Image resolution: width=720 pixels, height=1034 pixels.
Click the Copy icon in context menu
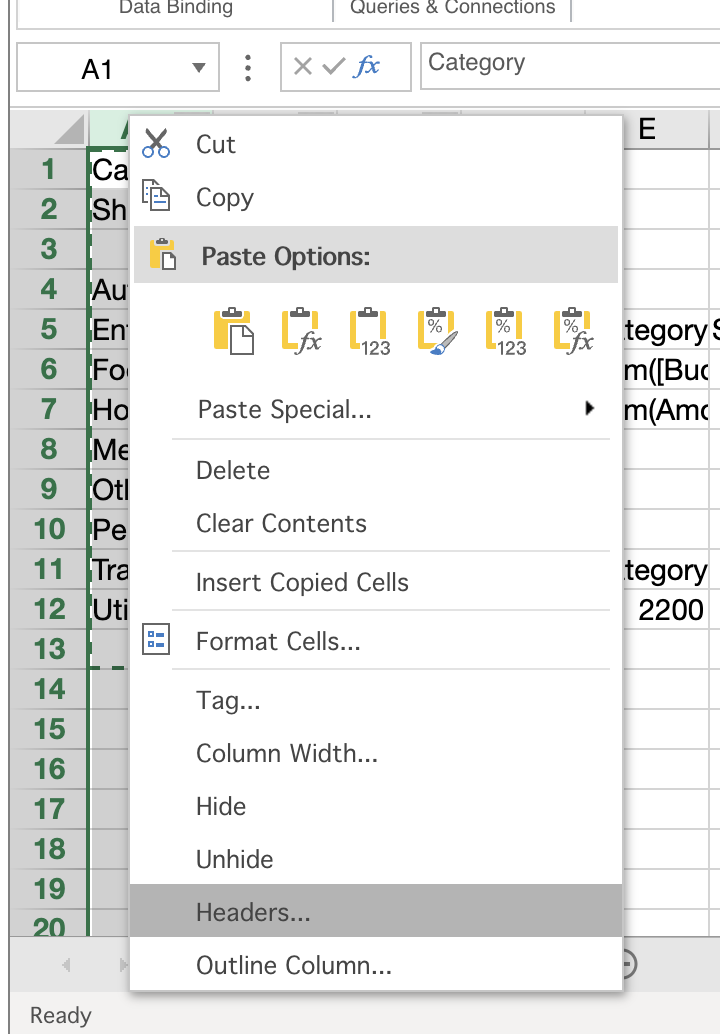point(156,195)
